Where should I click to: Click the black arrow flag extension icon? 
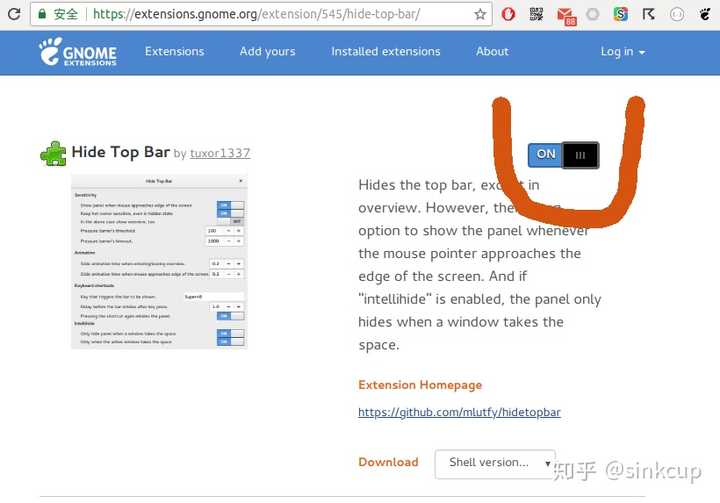(x=648, y=15)
